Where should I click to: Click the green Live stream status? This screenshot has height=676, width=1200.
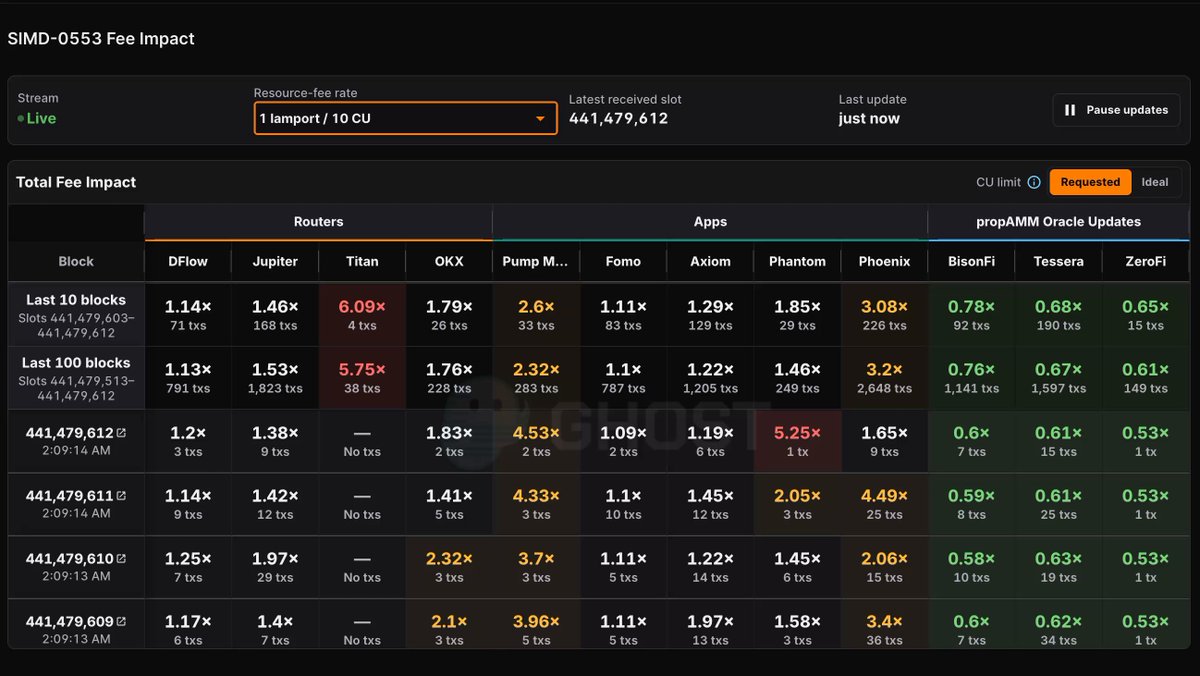click(x=37, y=118)
